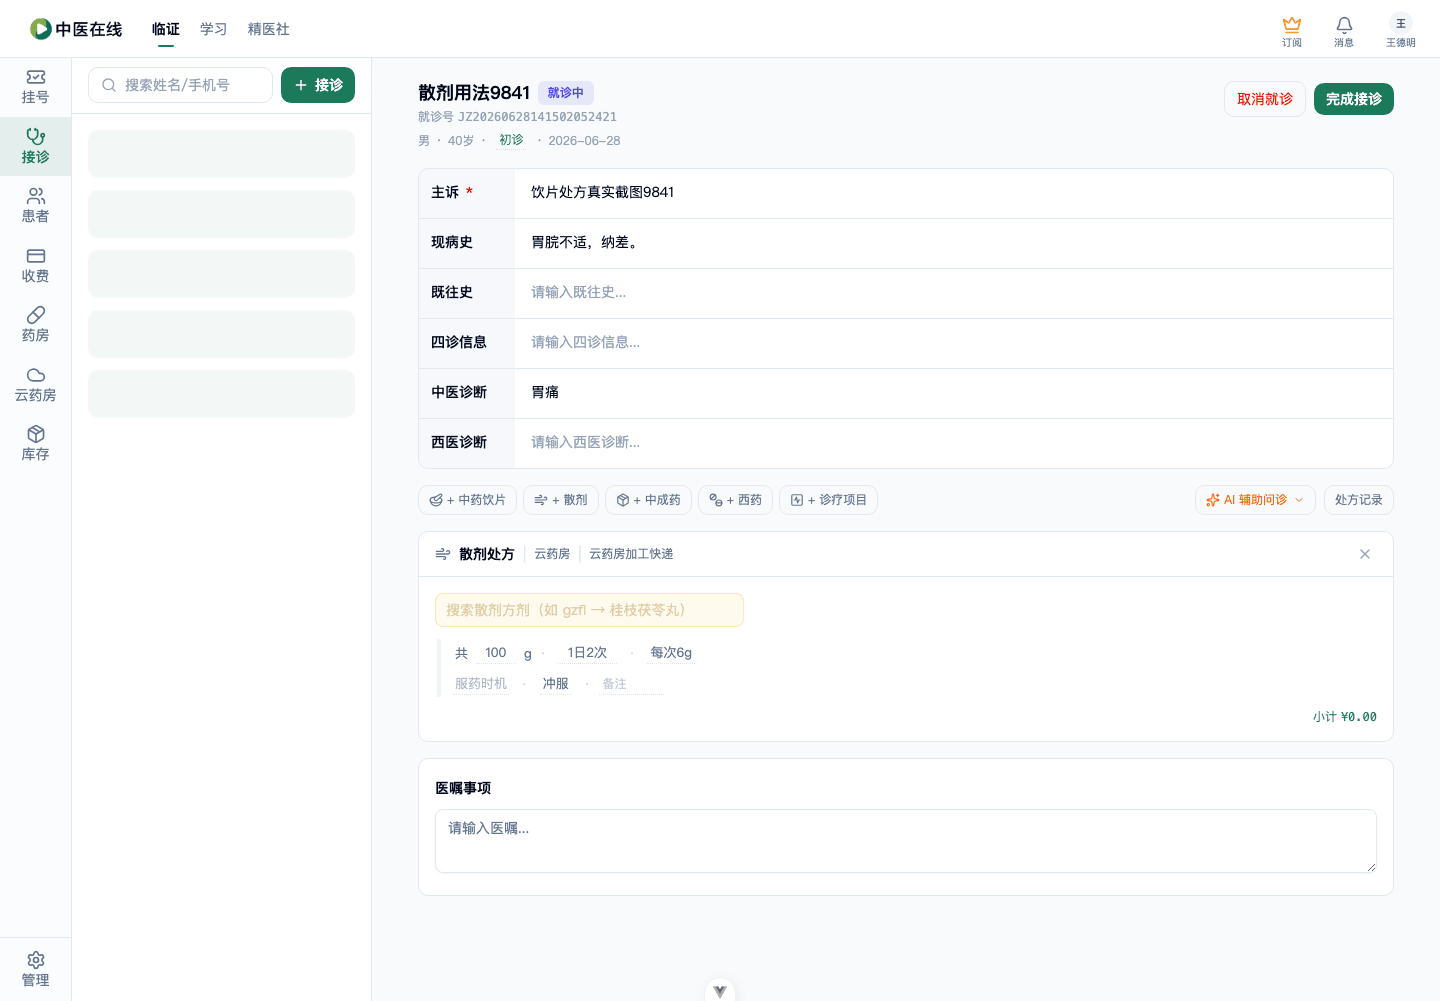Screen dimensions: 1440x1001
Task: Click the 订阅 crown icon
Action: 1292,31
